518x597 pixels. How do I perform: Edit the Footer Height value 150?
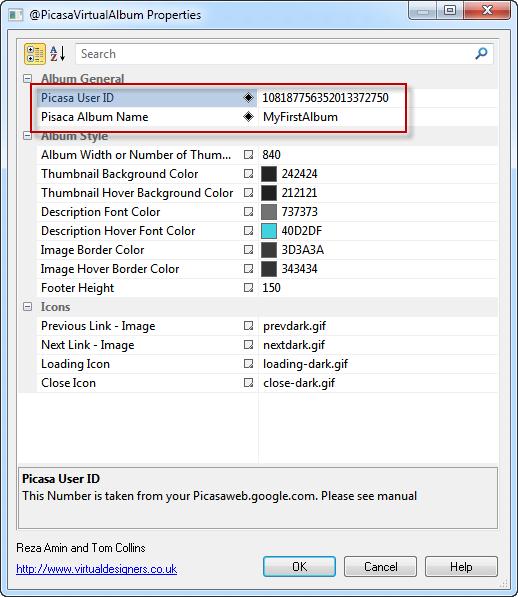pos(271,288)
